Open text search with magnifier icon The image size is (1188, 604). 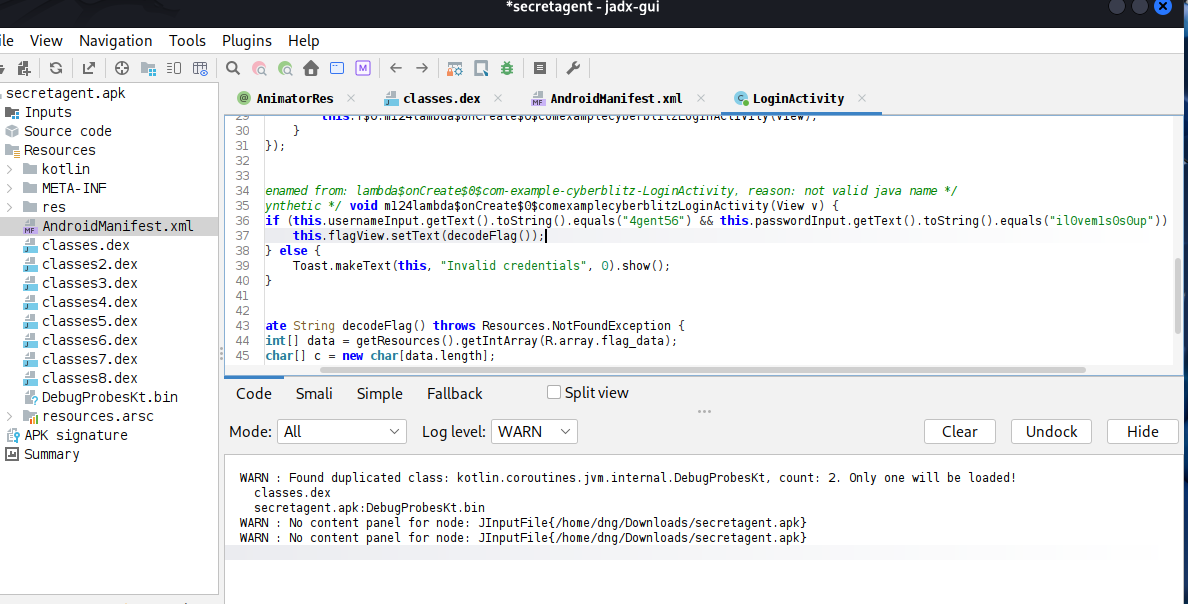(233, 68)
